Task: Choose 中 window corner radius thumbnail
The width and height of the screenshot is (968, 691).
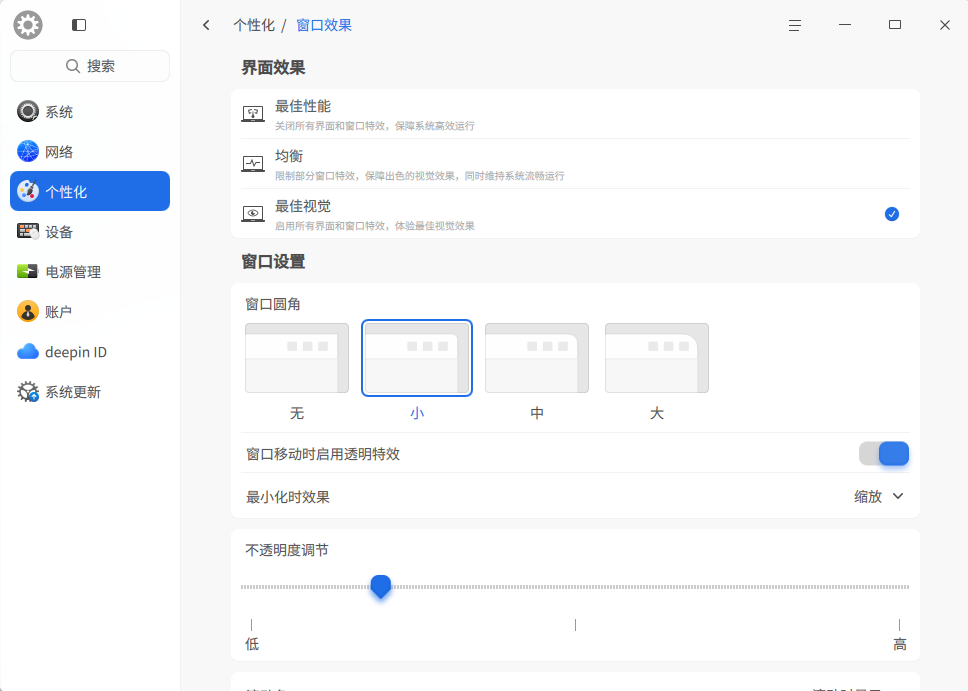Action: pyautogui.click(x=537, y=358)
